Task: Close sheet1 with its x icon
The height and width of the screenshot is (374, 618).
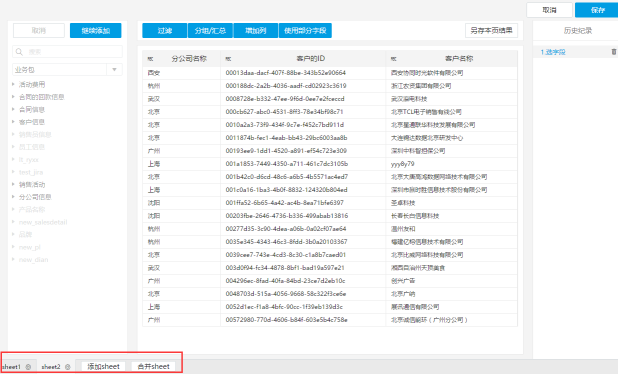Action: (x=28, y=367)
